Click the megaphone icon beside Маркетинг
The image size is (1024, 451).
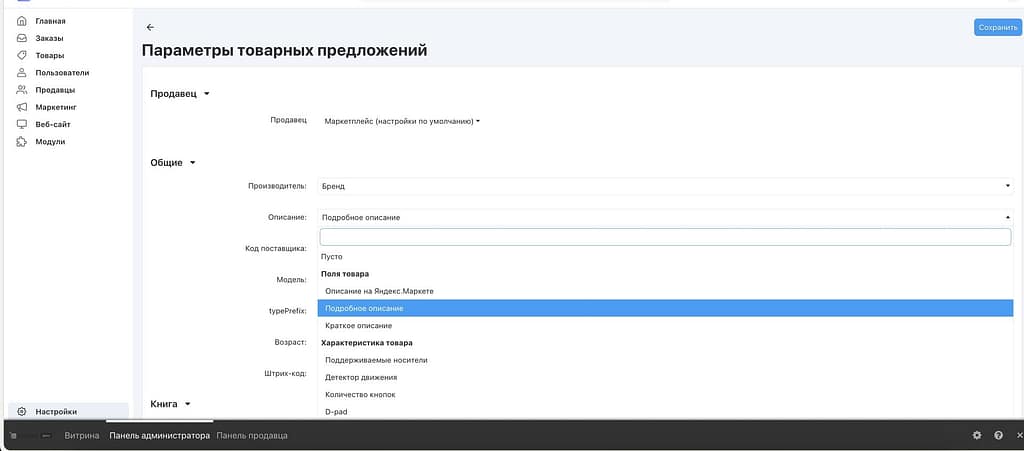tap(22, 107)
